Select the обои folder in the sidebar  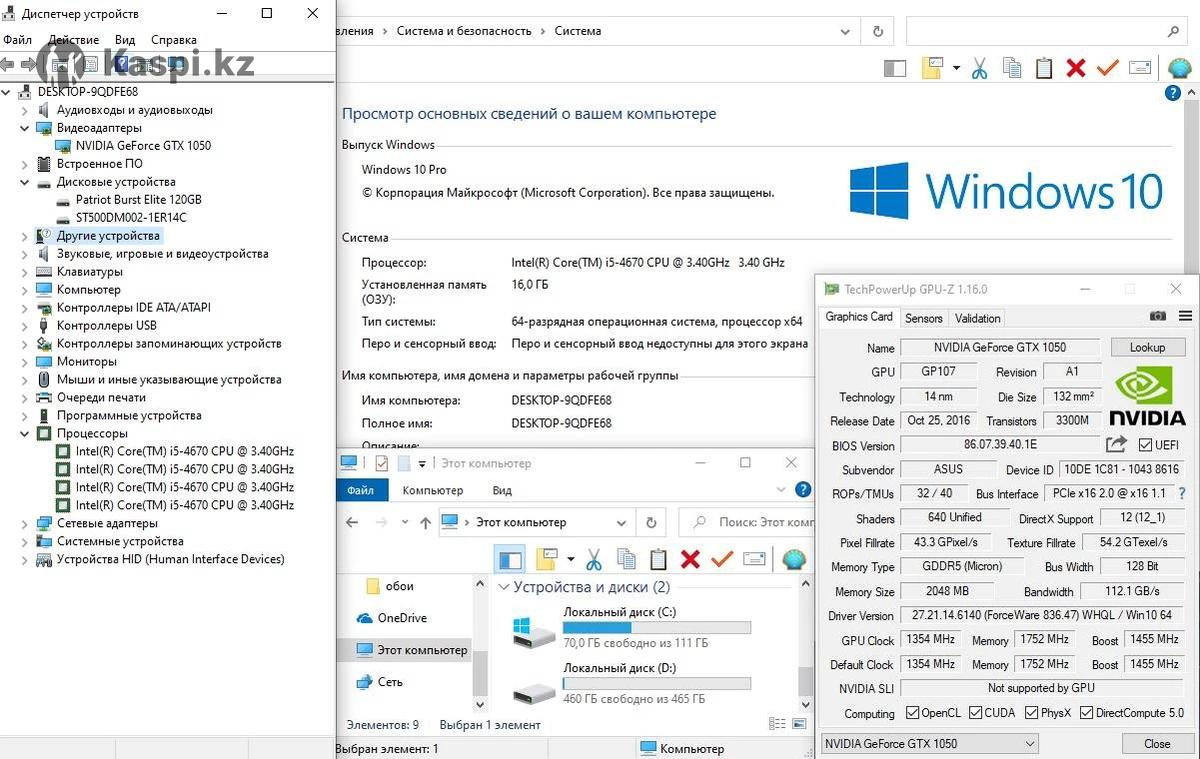[399, 586]
